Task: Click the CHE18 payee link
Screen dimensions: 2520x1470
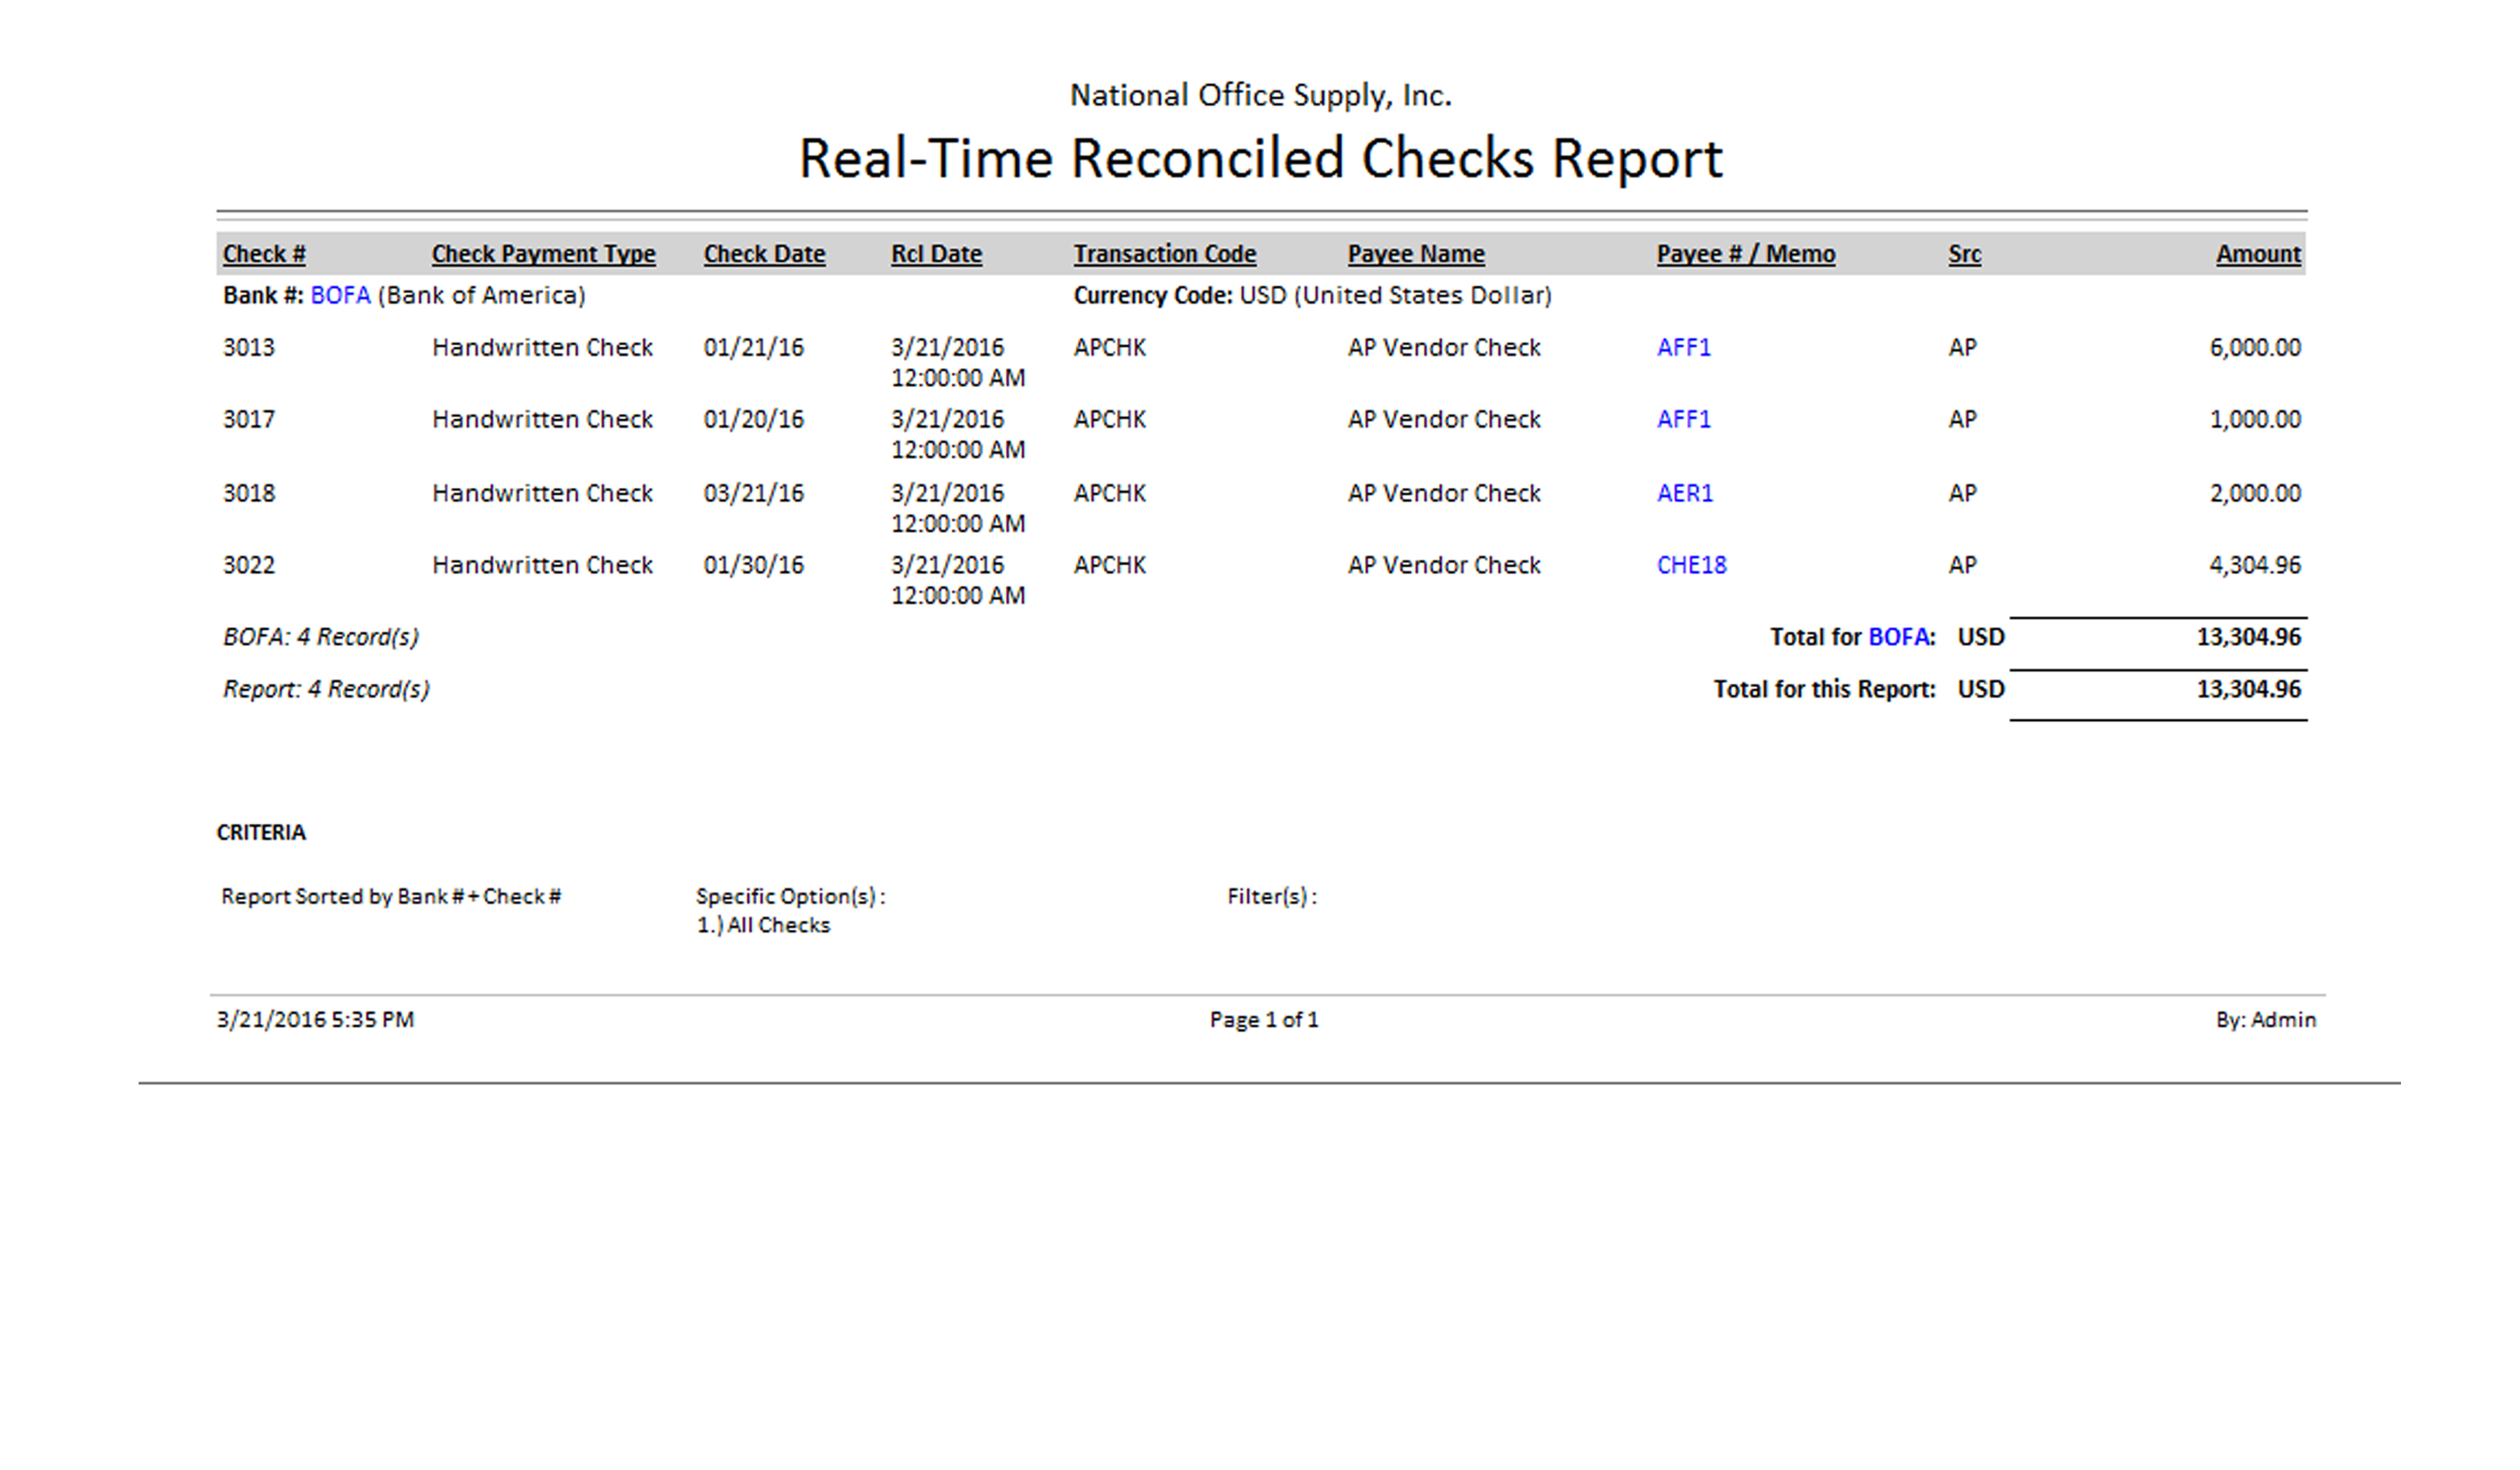Action: pos(1691,566)
